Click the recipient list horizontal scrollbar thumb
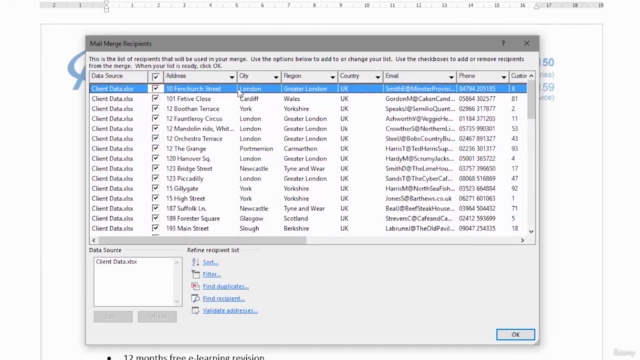The image size is (640, 360). click(x=202, y=240)
